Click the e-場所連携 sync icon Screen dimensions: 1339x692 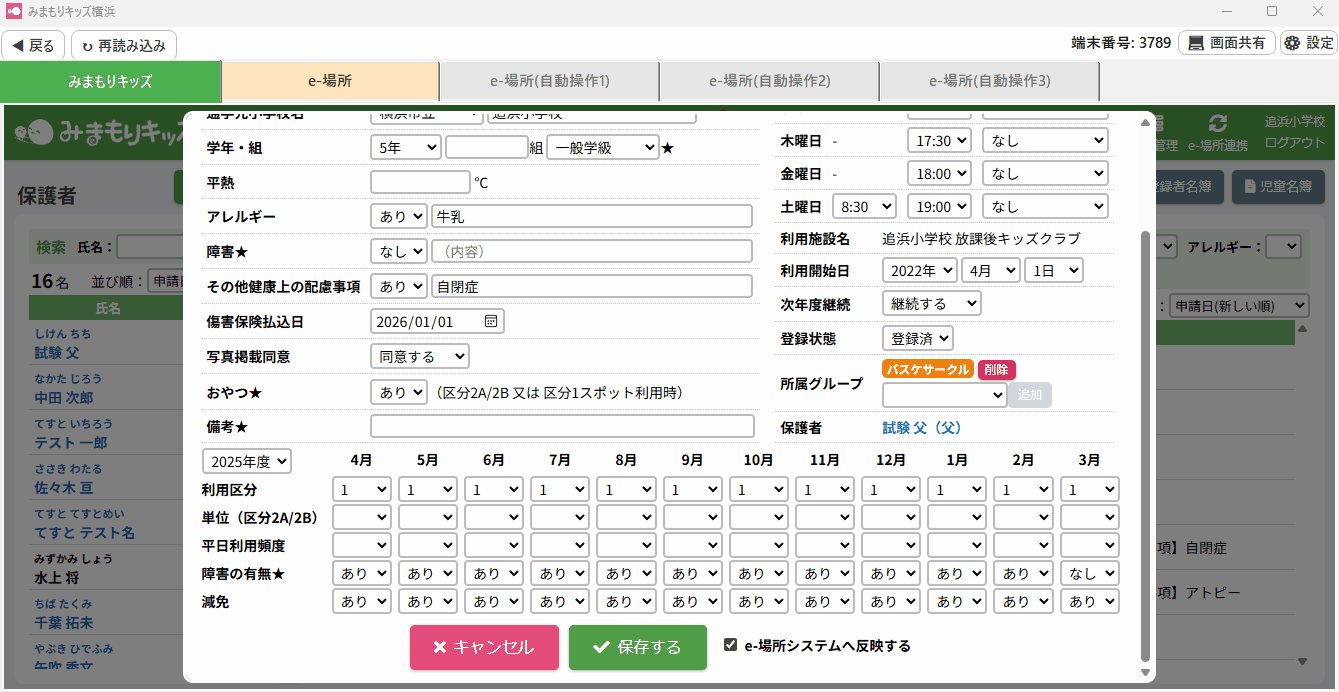(x=1217, y=124)
